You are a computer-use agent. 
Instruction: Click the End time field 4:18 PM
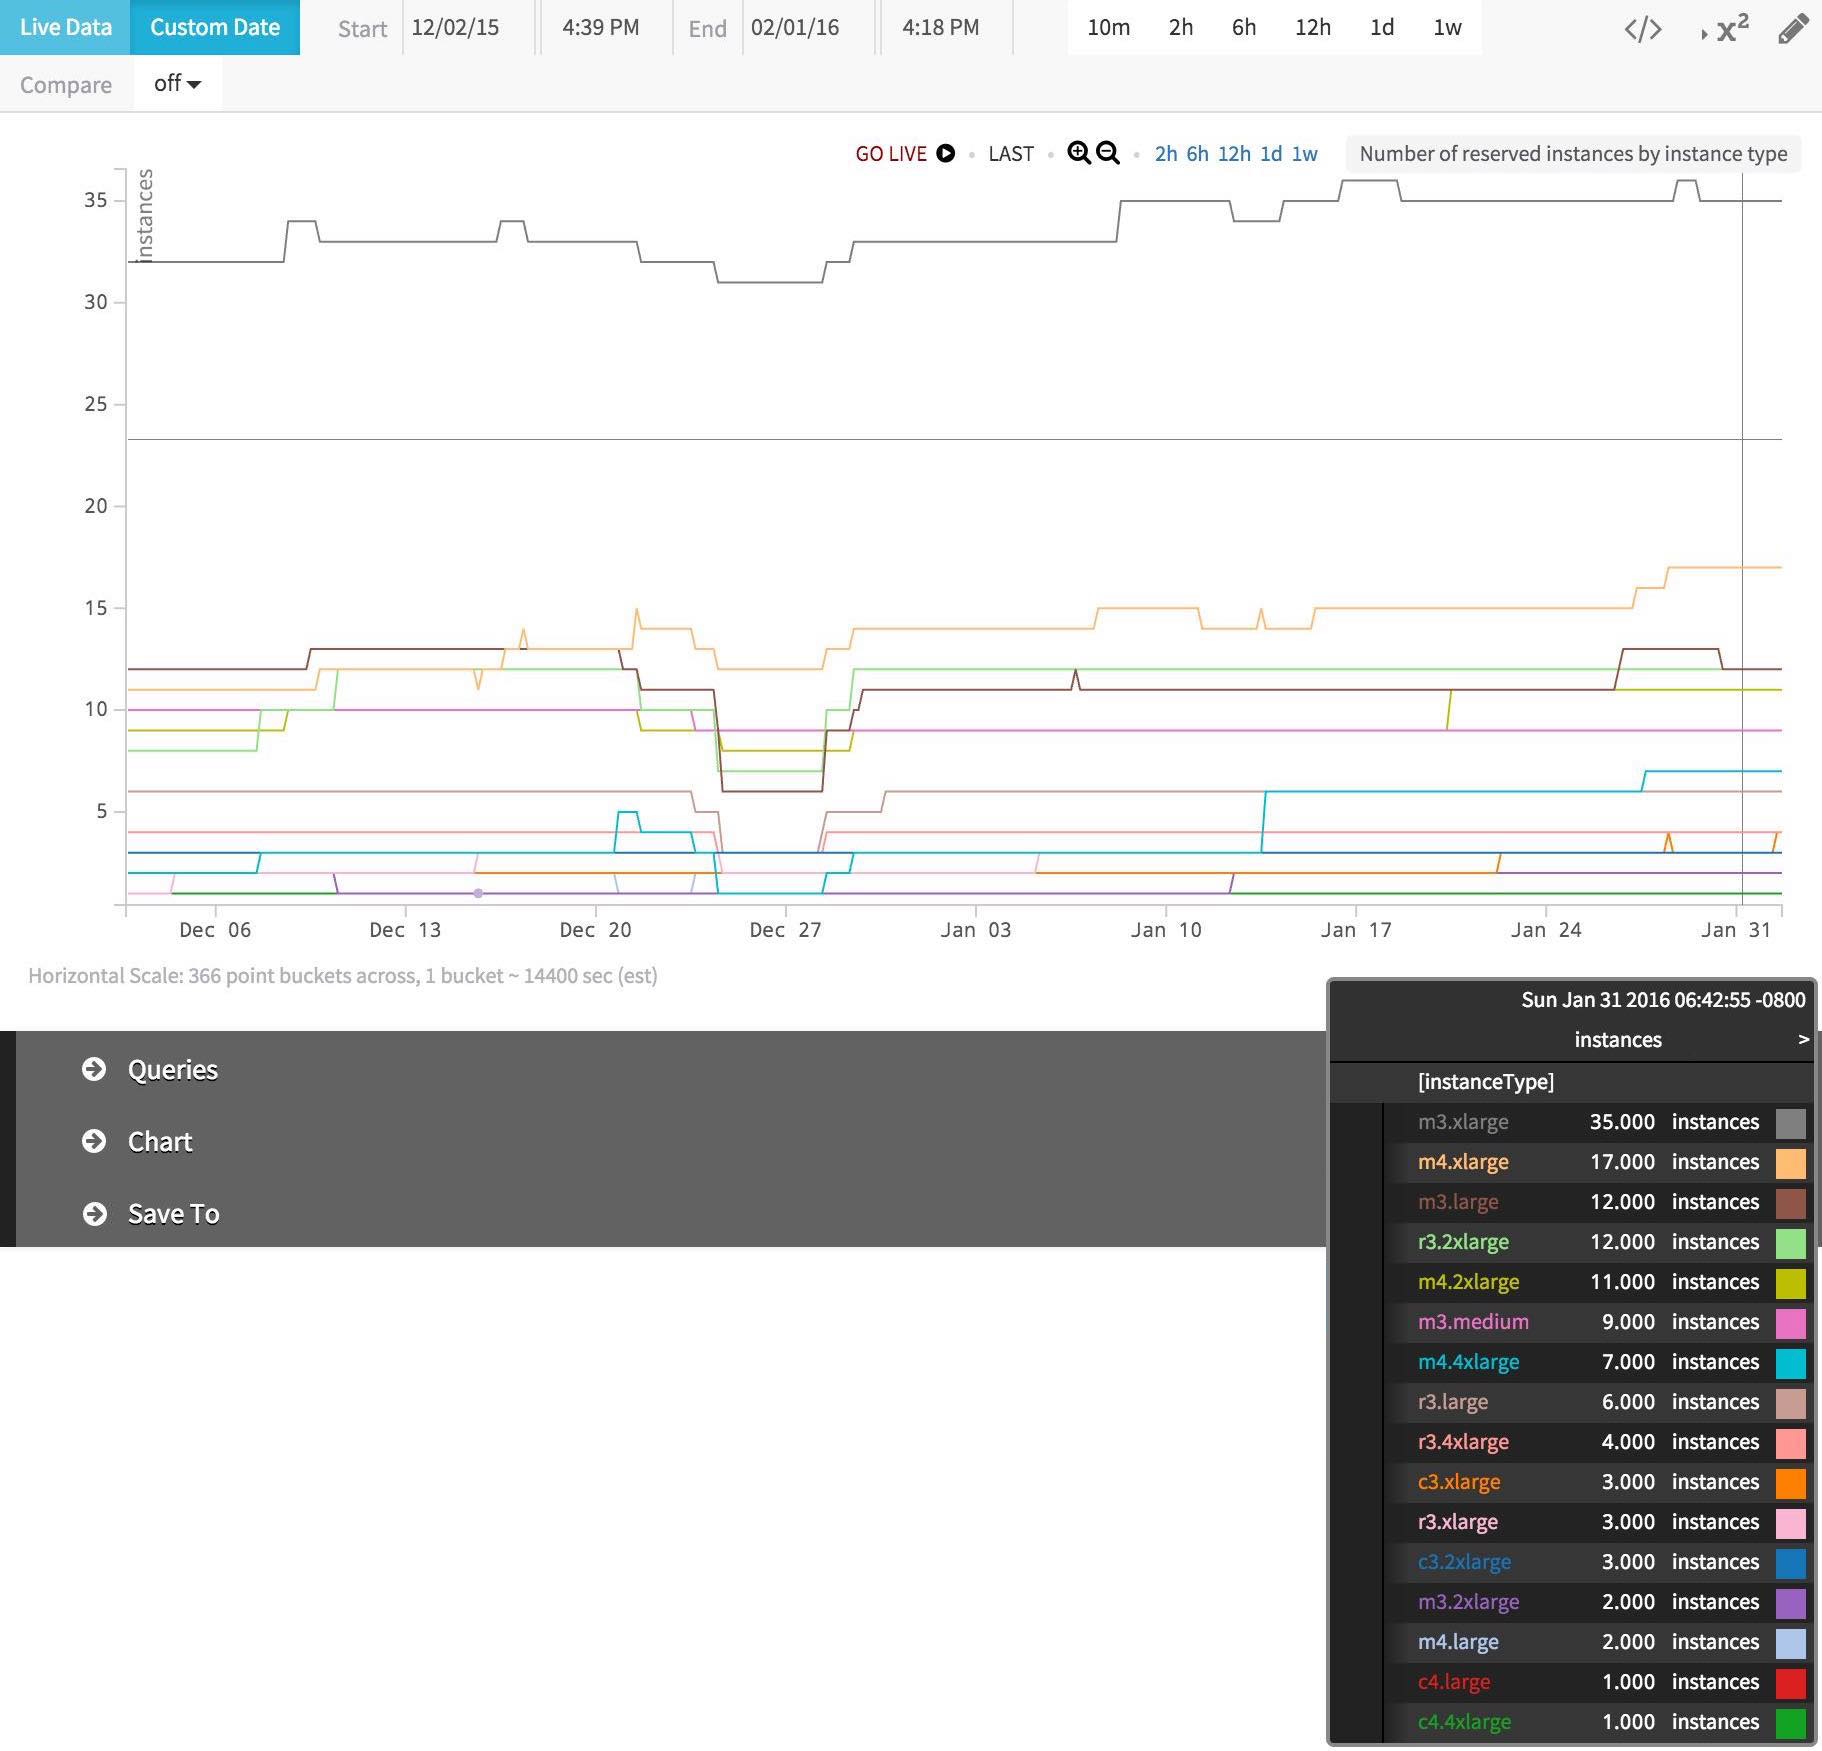(945, 27)
